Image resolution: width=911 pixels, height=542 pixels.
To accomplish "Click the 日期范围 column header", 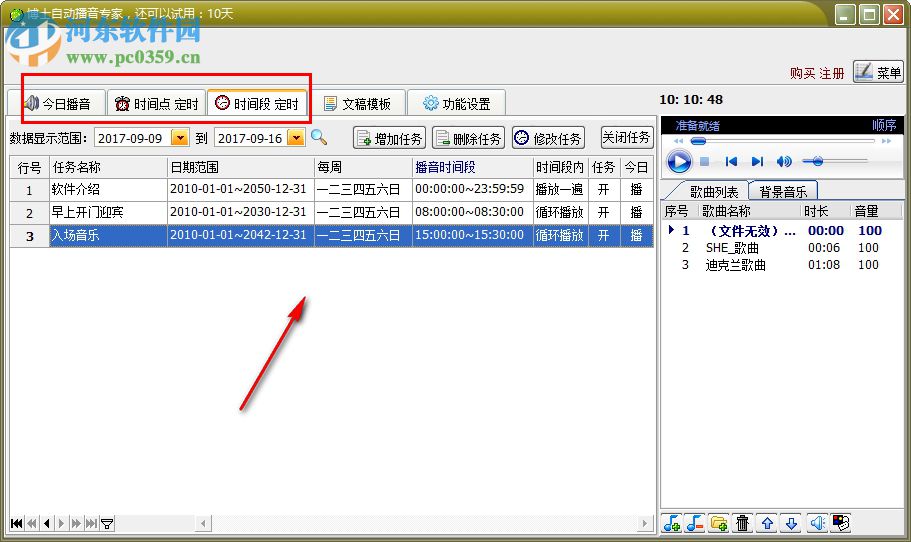I will (x=240, y=167).
